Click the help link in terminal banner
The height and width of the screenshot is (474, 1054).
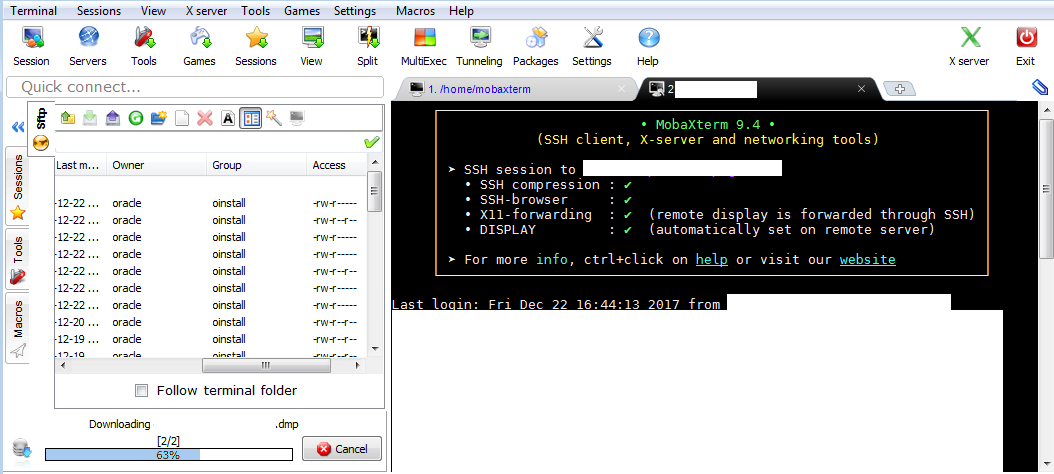[712, 260]
